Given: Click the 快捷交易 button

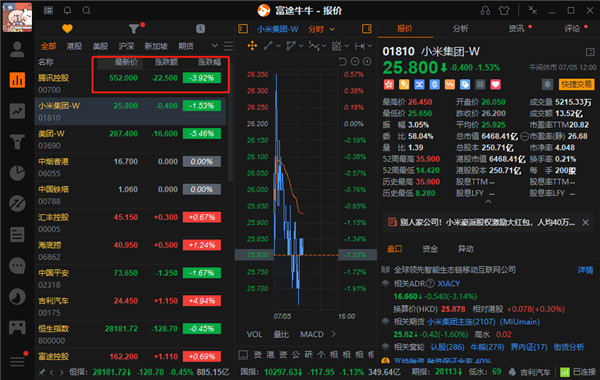Looking at the screenshot, I should tap(576, 84).
